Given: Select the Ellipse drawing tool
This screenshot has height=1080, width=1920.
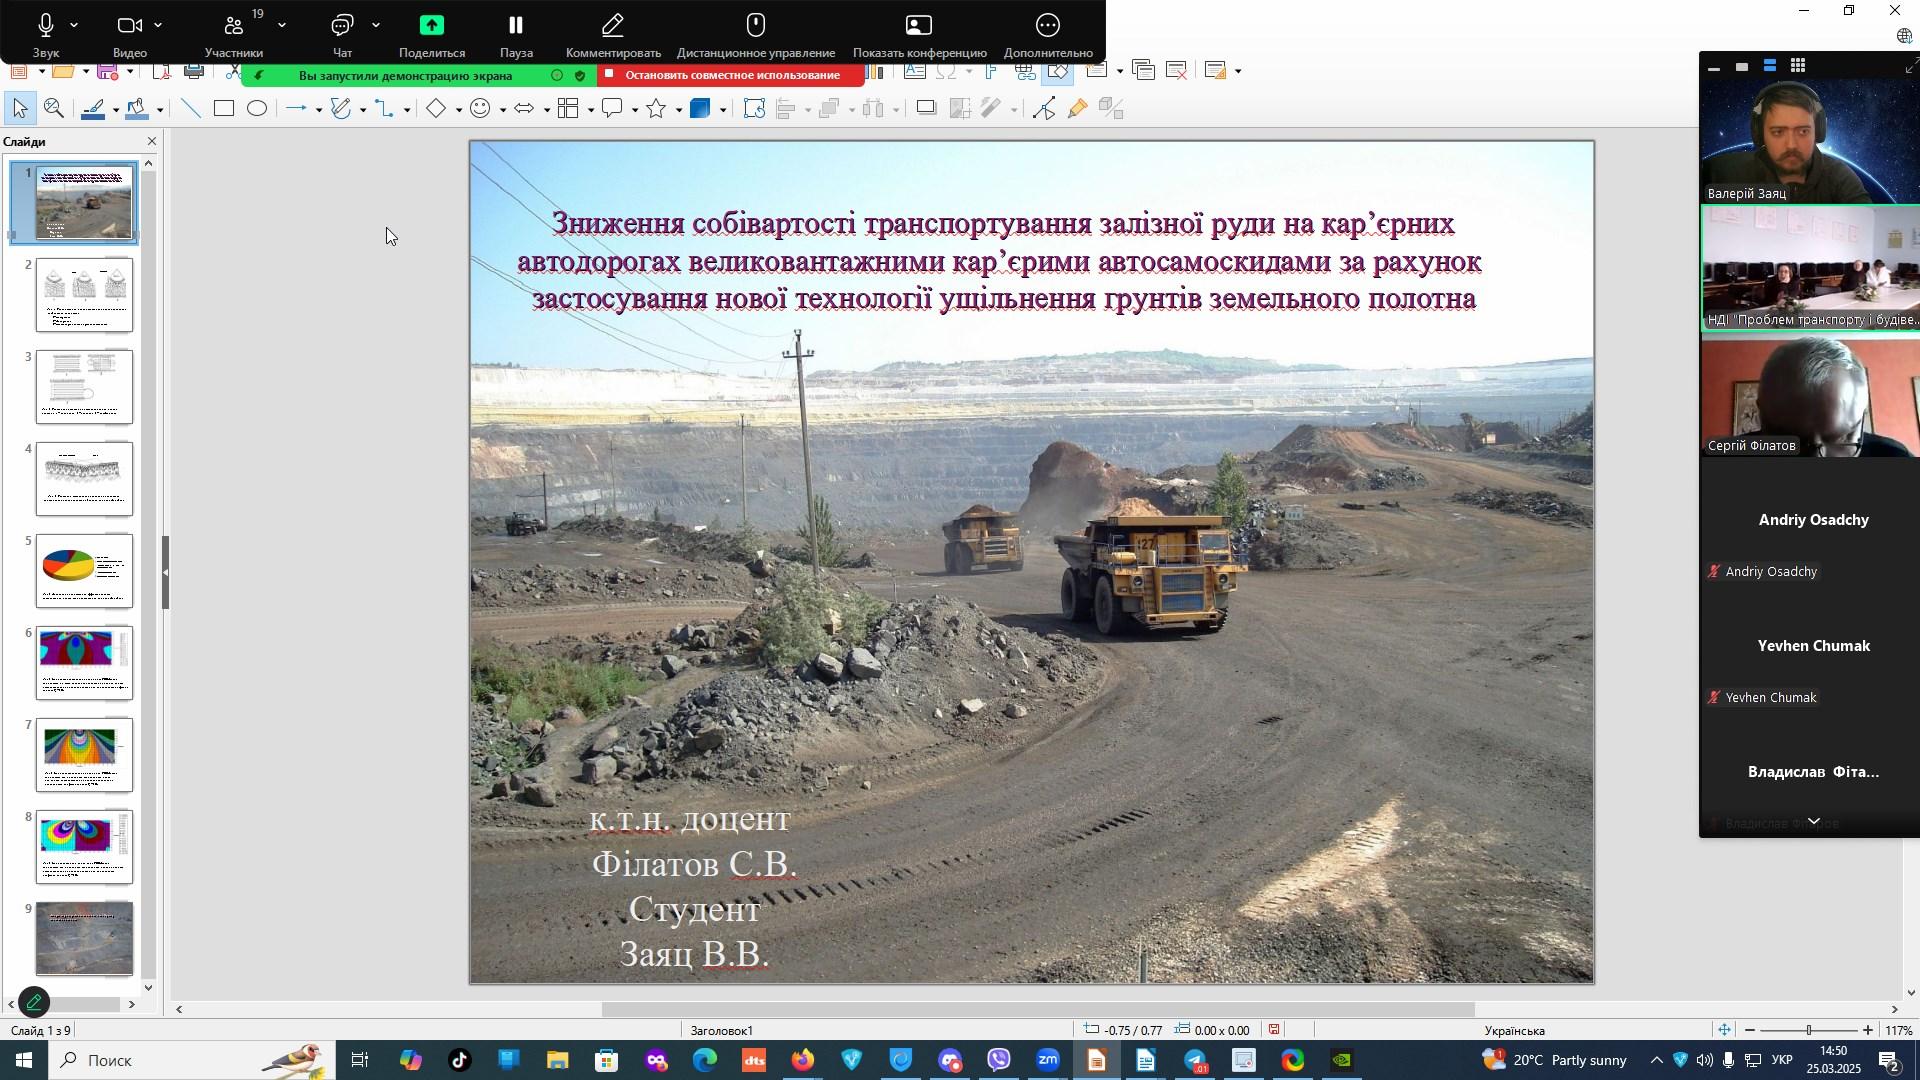Looking at the screenshot, I should pyautogui.click(x=257, y=109).
